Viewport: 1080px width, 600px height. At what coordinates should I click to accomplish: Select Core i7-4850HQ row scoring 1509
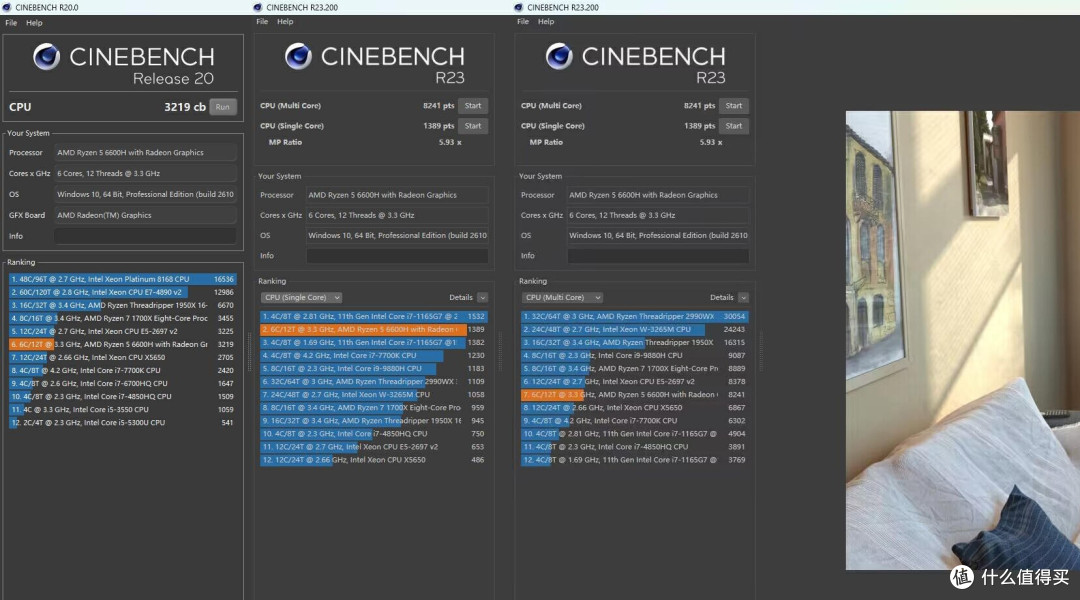pos(123,397)
